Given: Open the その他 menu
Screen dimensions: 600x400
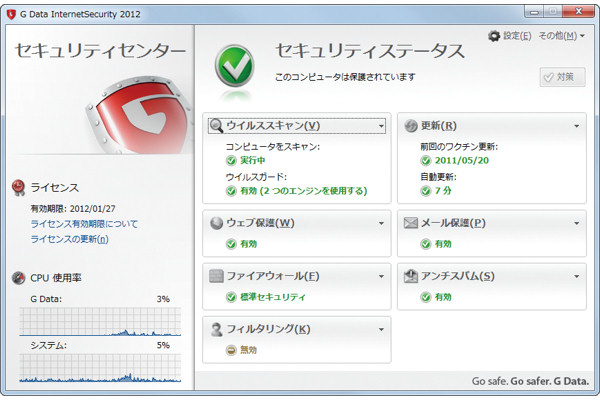Looking at the screenshot, I should click(x=560, y=36).
